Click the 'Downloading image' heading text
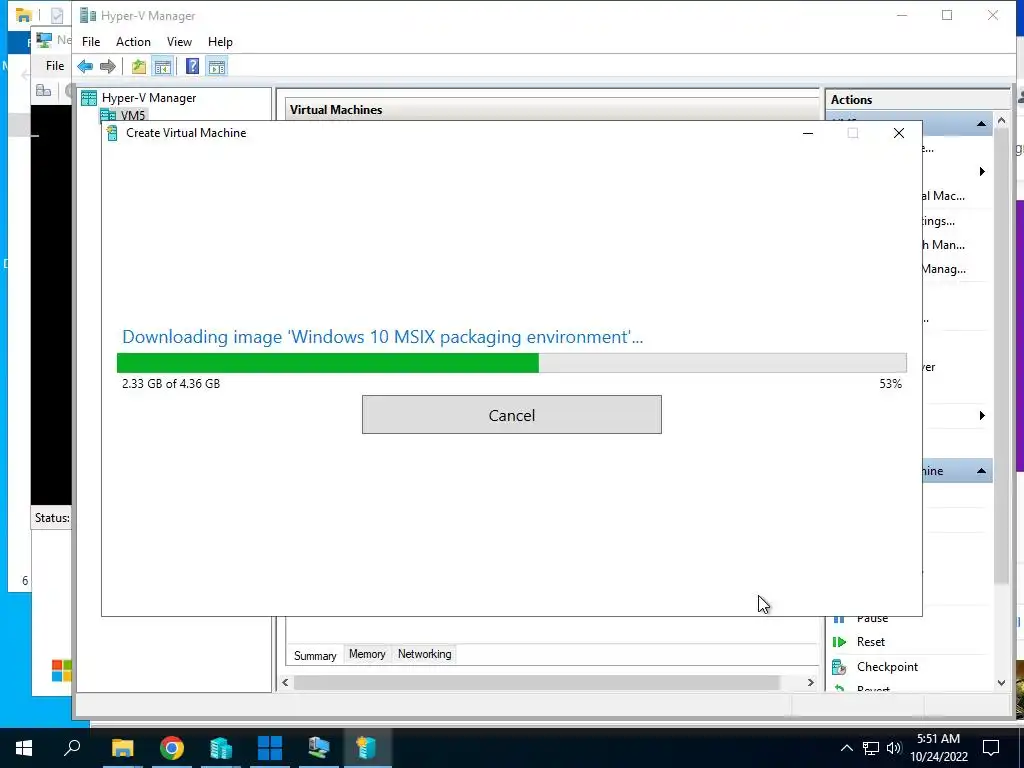This screenshot has width=1024, height=768. point(383,337)
